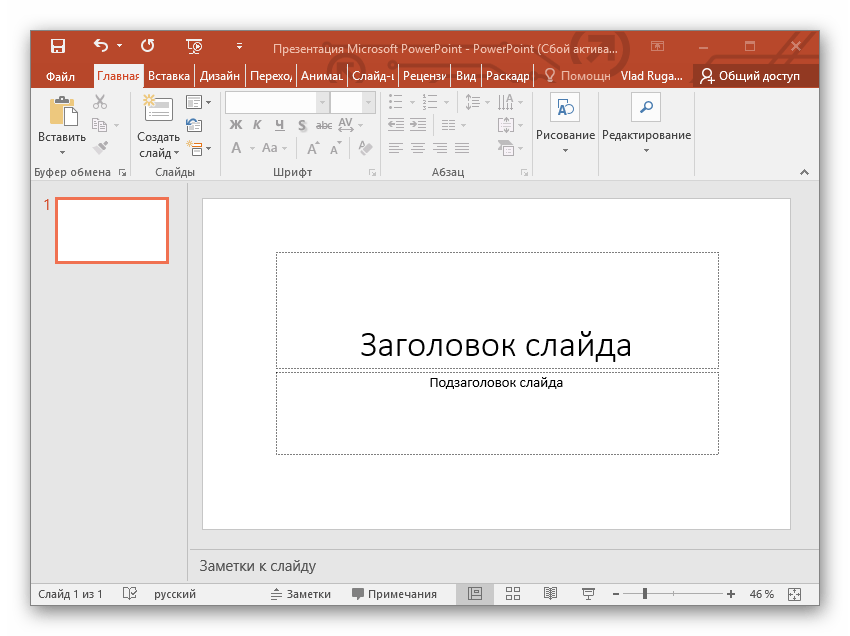Viewport: 850px width, 636px height.
Task: Justify the paragraph text
Action: coord(462,148)
